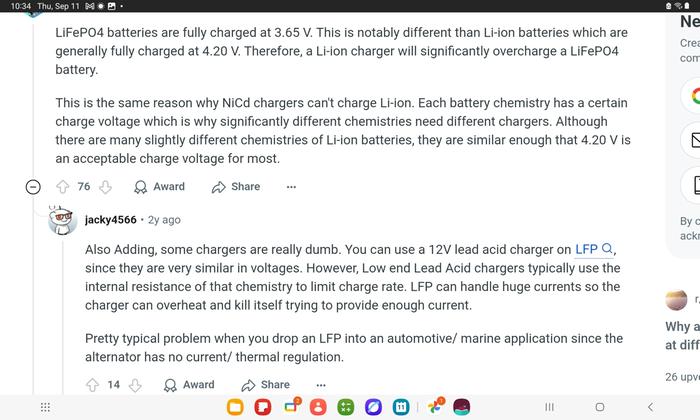Upvote jacky4566's comment with 14 points
Screen dimensions: 700x420
(92, 385)
